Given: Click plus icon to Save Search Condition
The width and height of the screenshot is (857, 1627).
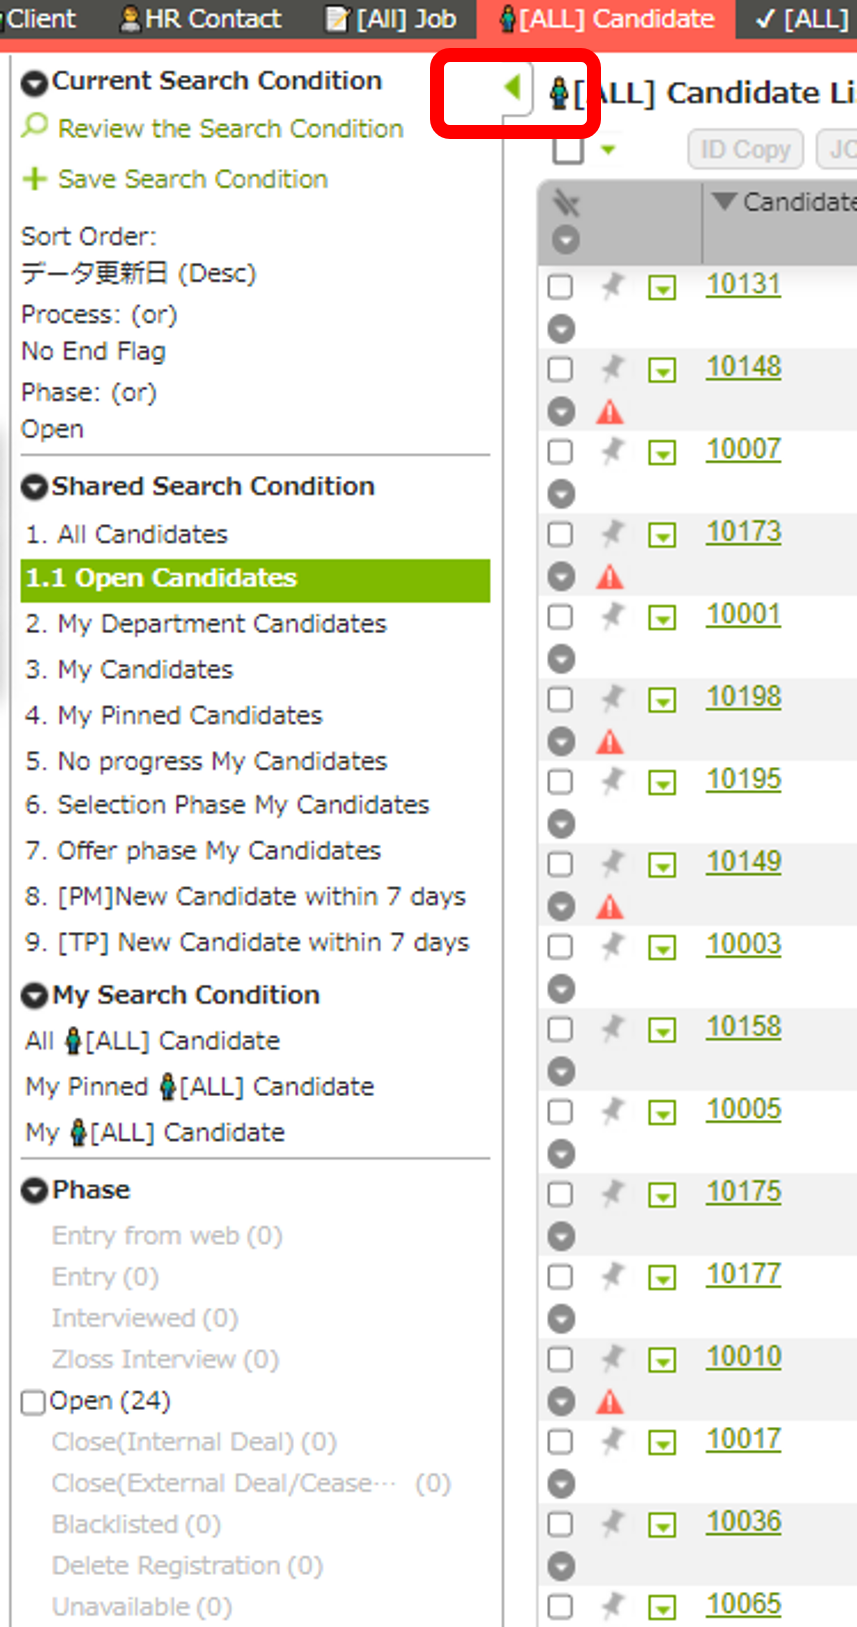Looking at the screenshot, I should click(x=35, y=179).
